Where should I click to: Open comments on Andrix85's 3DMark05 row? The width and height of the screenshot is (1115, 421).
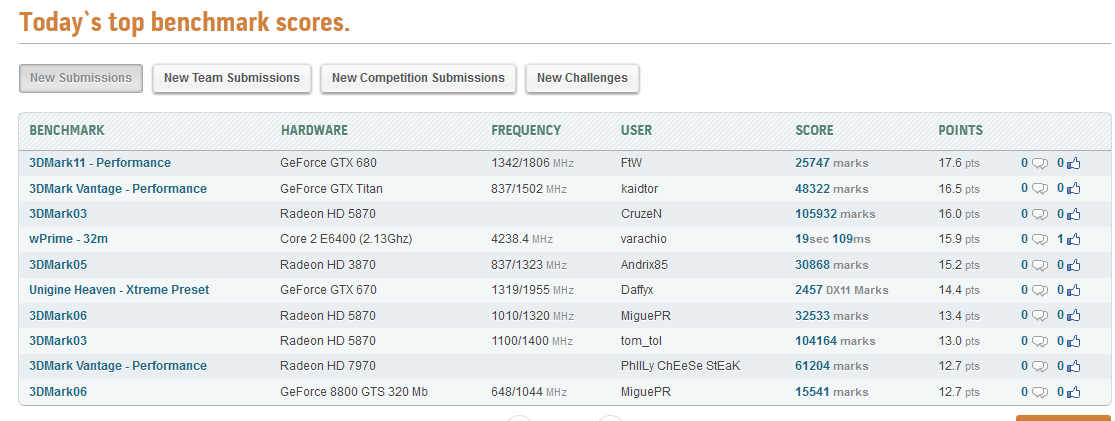pyautogui.click(x=1040, y=265)
